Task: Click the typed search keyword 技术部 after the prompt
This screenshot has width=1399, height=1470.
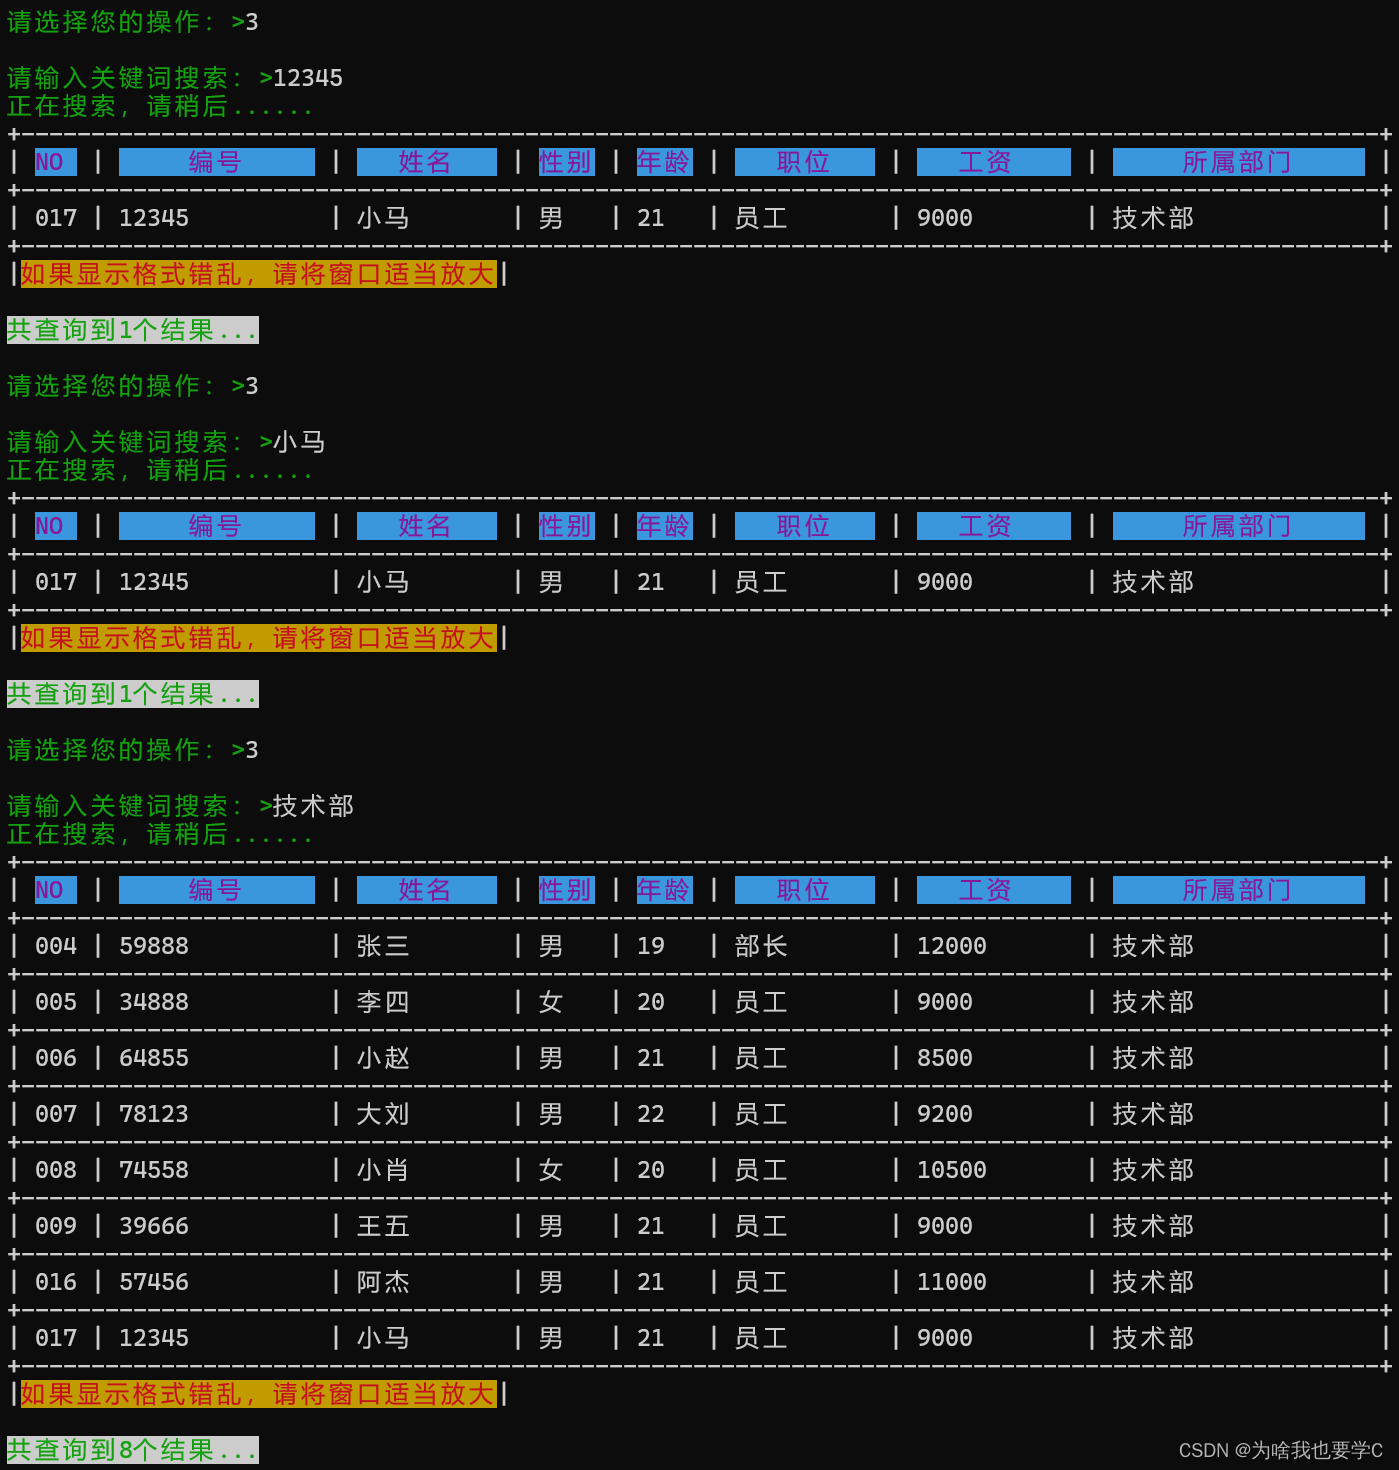Action: [314, 806]
